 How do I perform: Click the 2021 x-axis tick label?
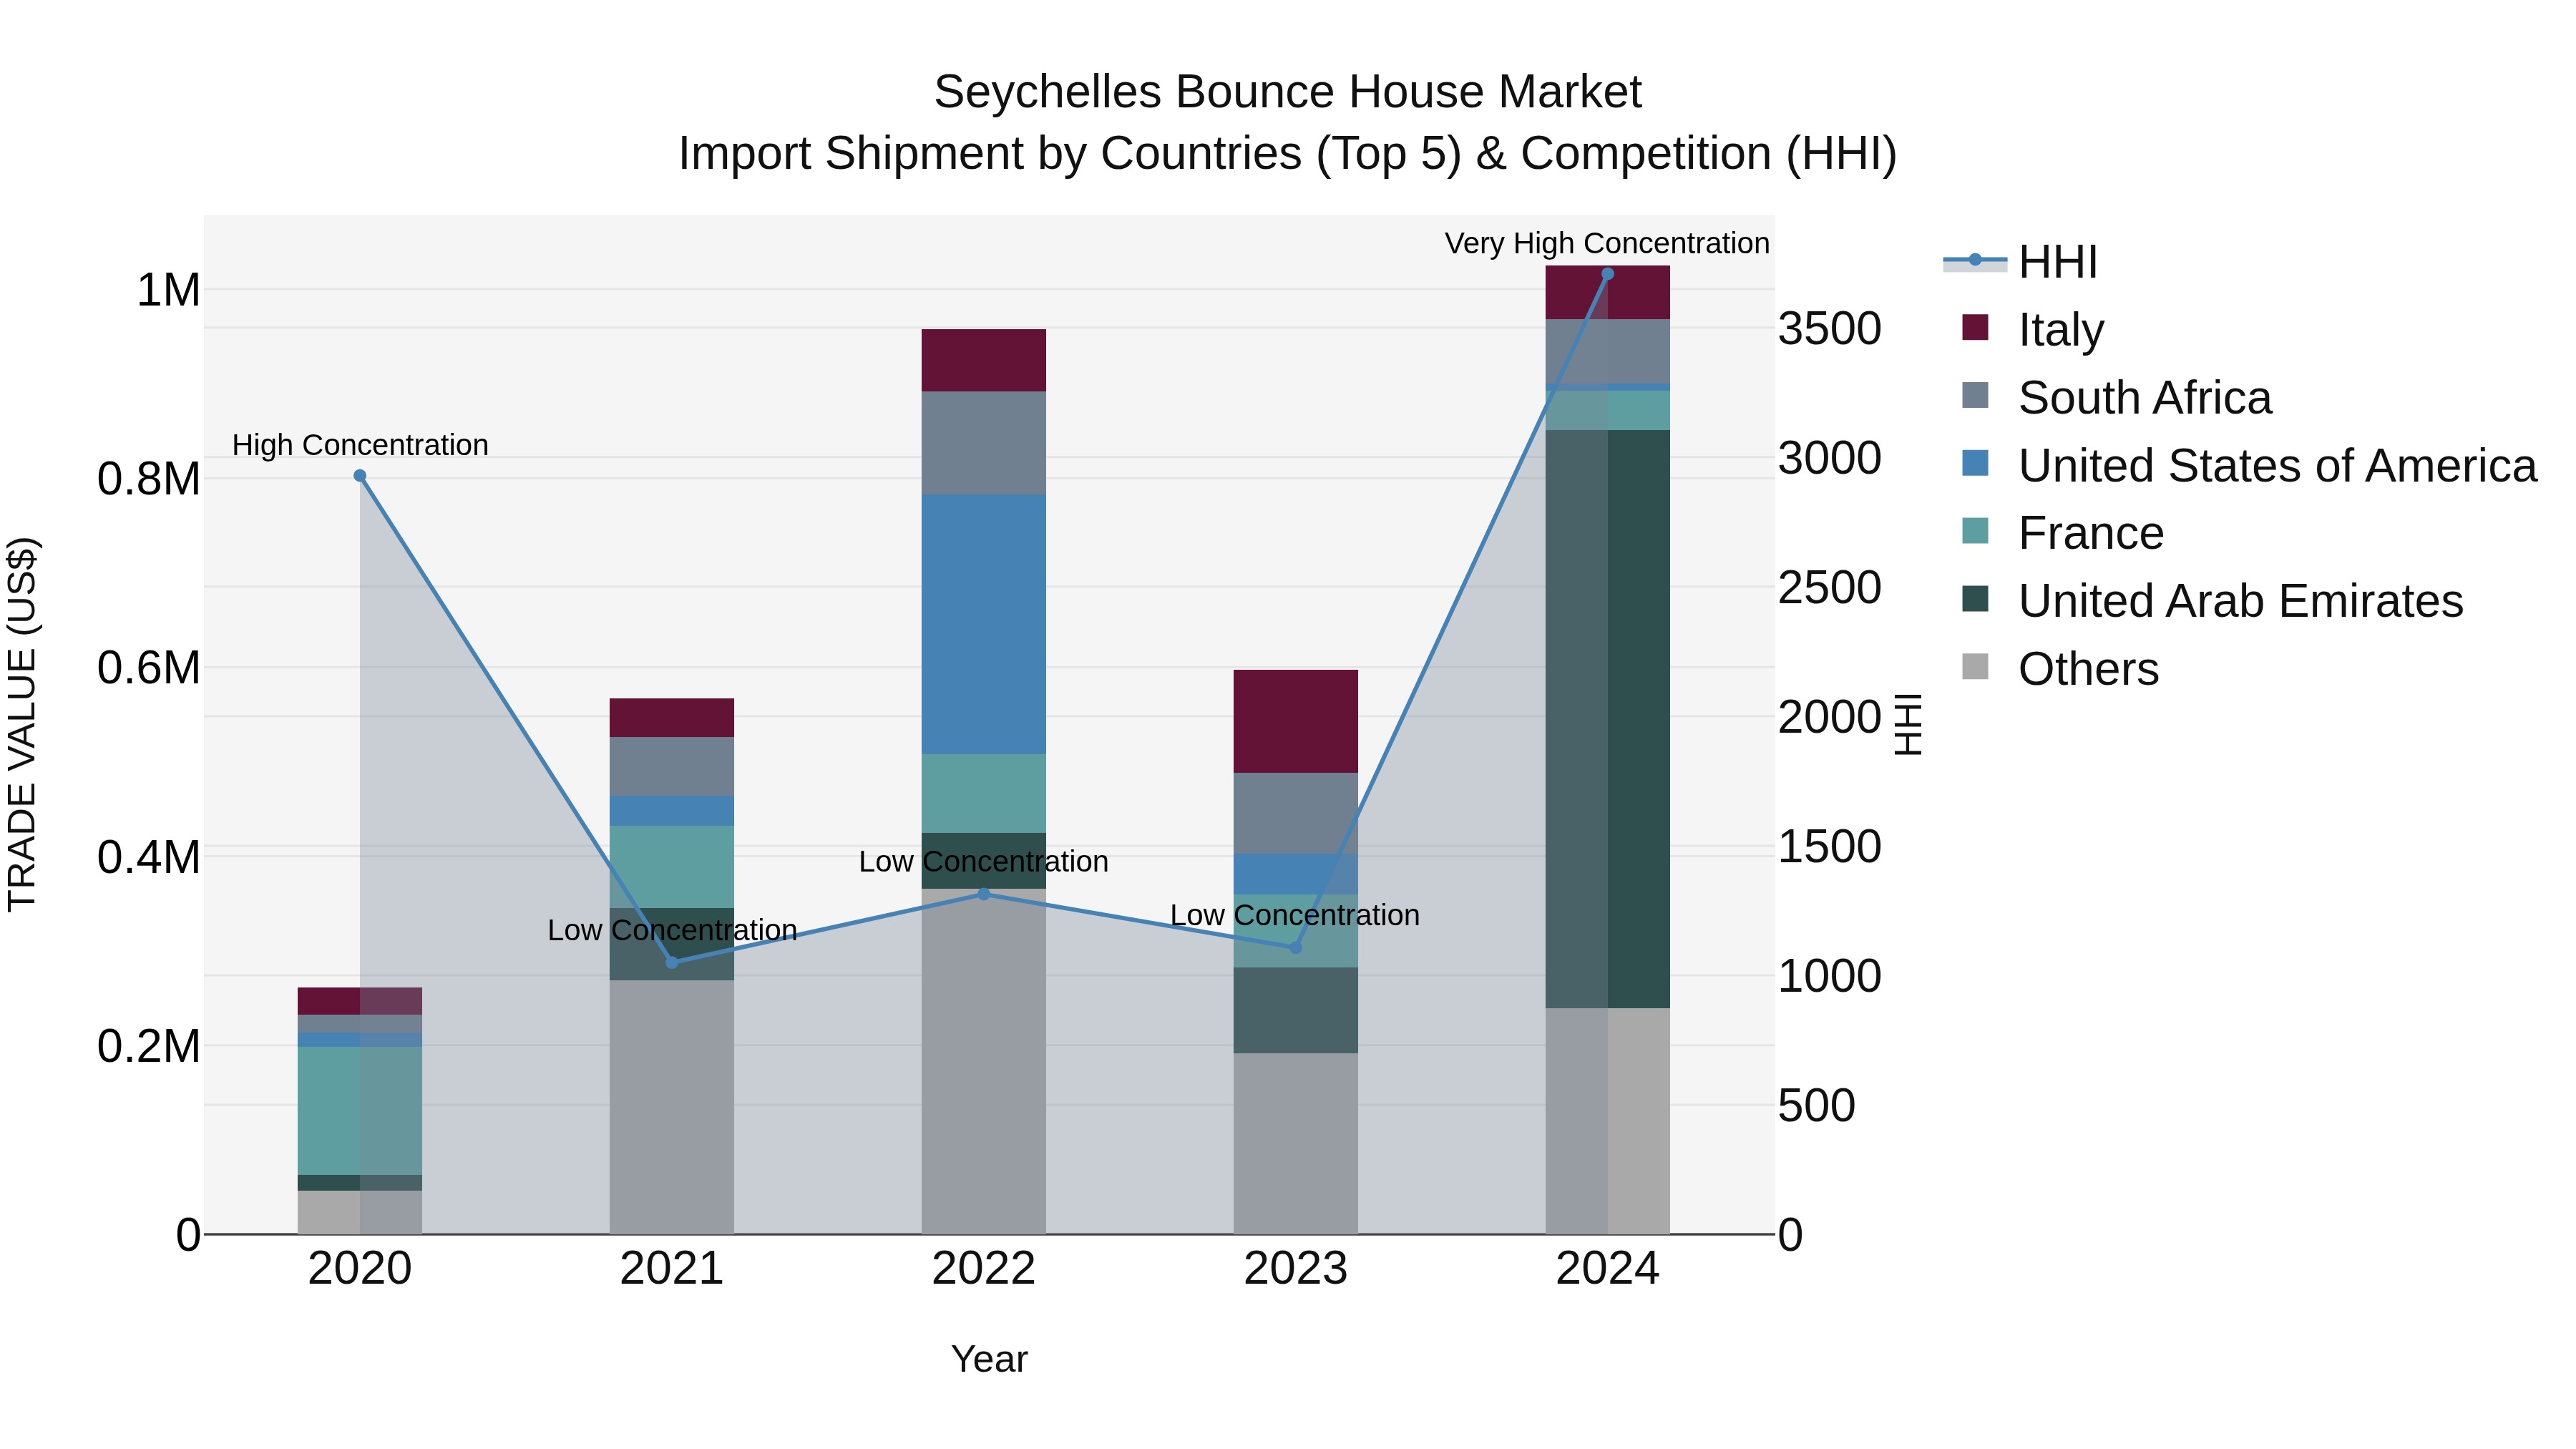click(x=672, y=1269)
